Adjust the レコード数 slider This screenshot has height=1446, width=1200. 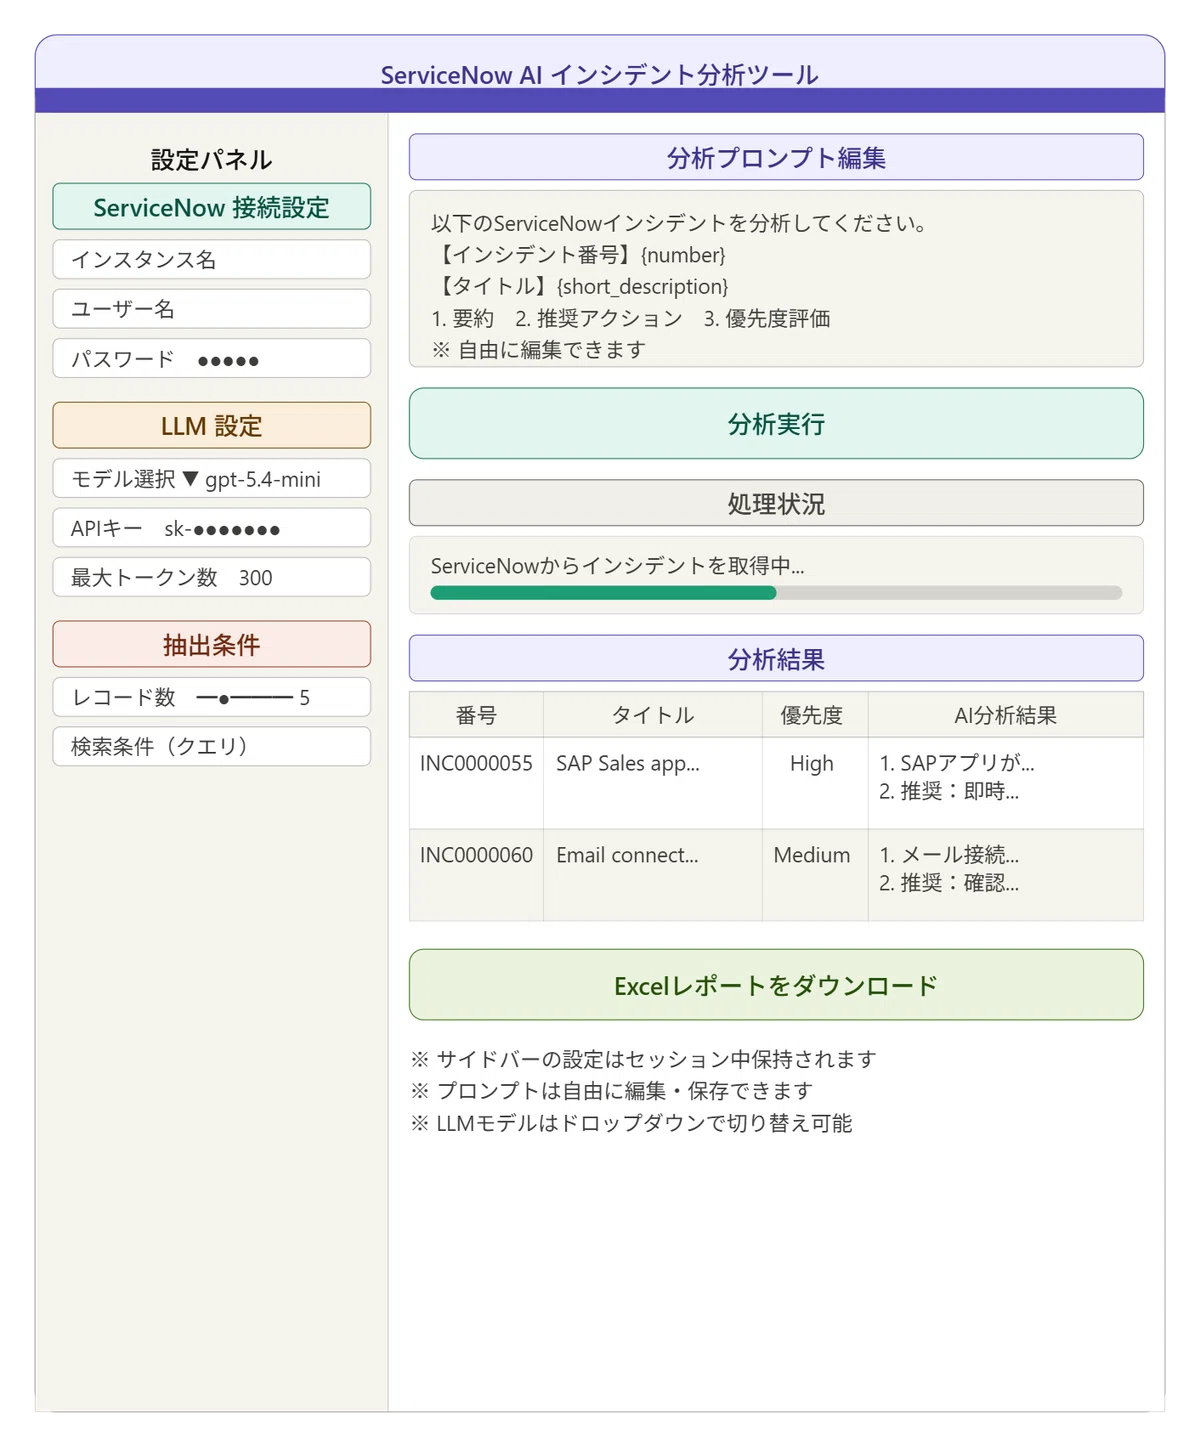point(246,698)
